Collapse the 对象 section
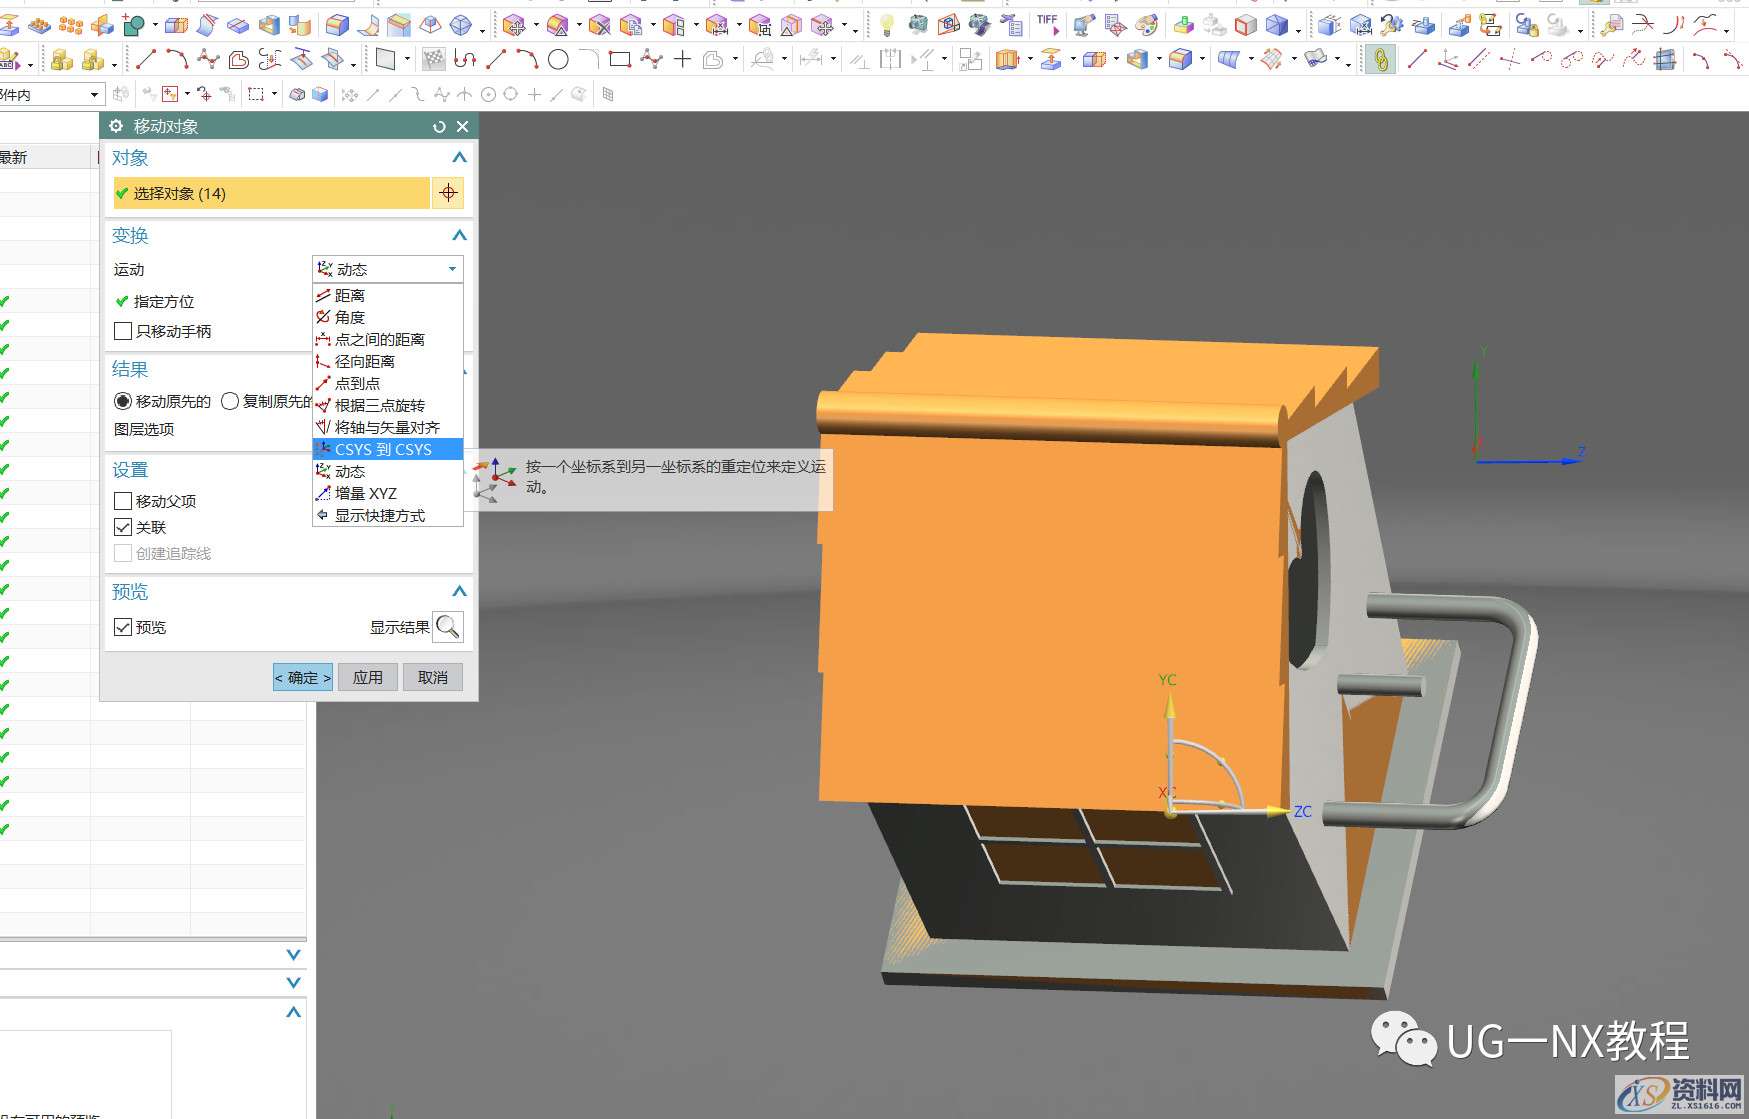This screenshot has width=1749, height=1119. [459, 158]
